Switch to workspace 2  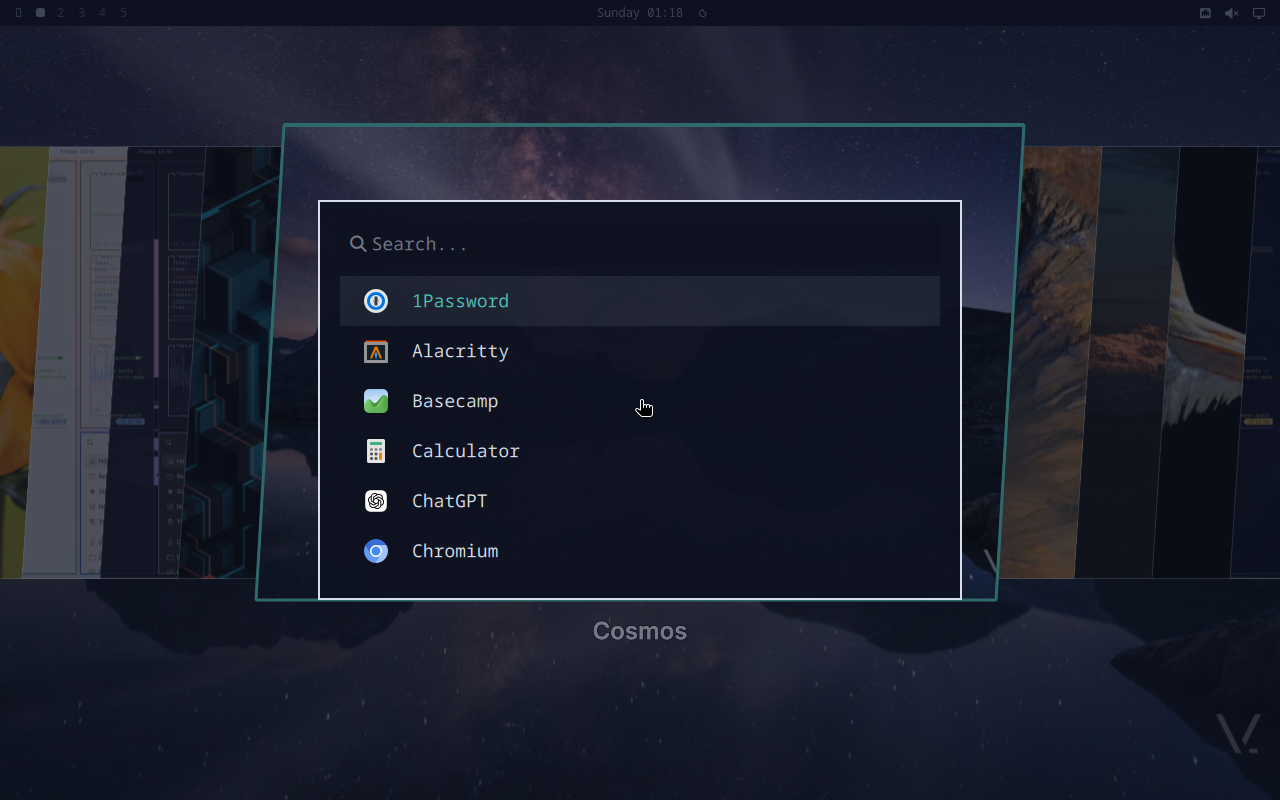61,13
